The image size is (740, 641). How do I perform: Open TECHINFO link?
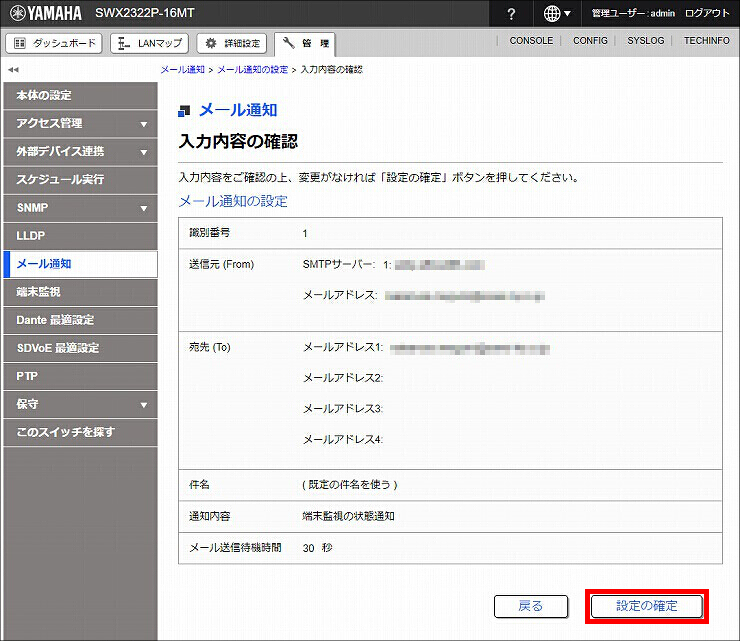click(x=706, y=41)
